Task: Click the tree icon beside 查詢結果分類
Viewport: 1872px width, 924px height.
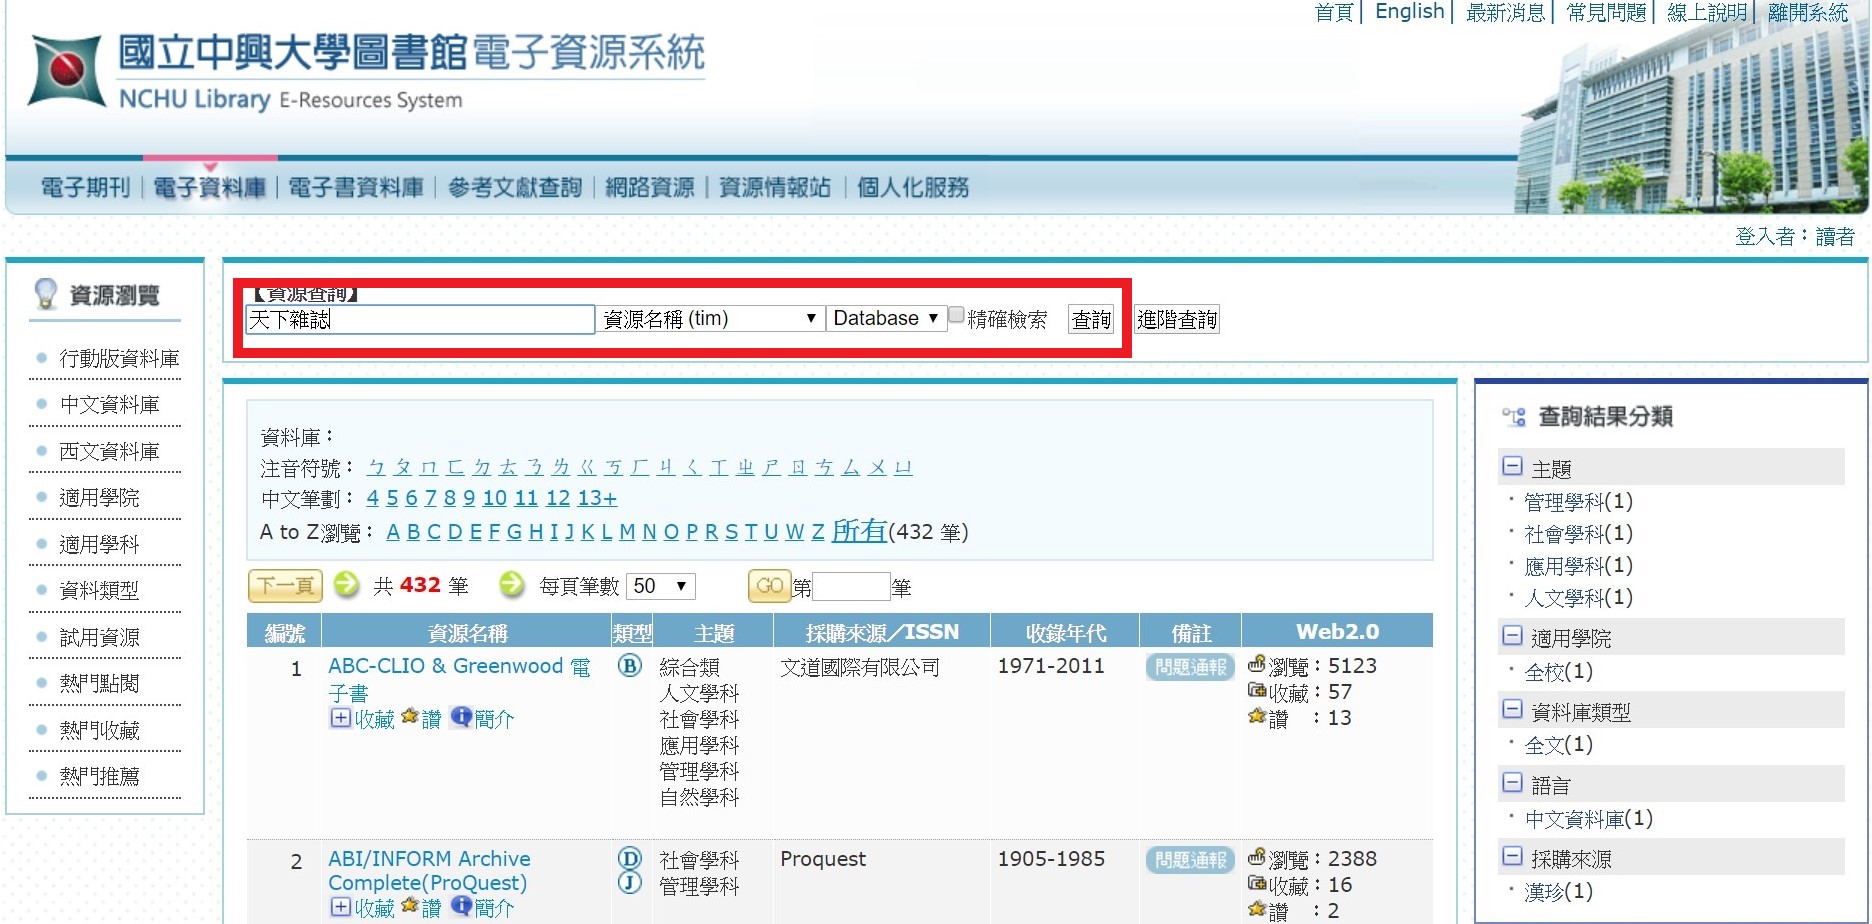Action: tap(1514, 416)
